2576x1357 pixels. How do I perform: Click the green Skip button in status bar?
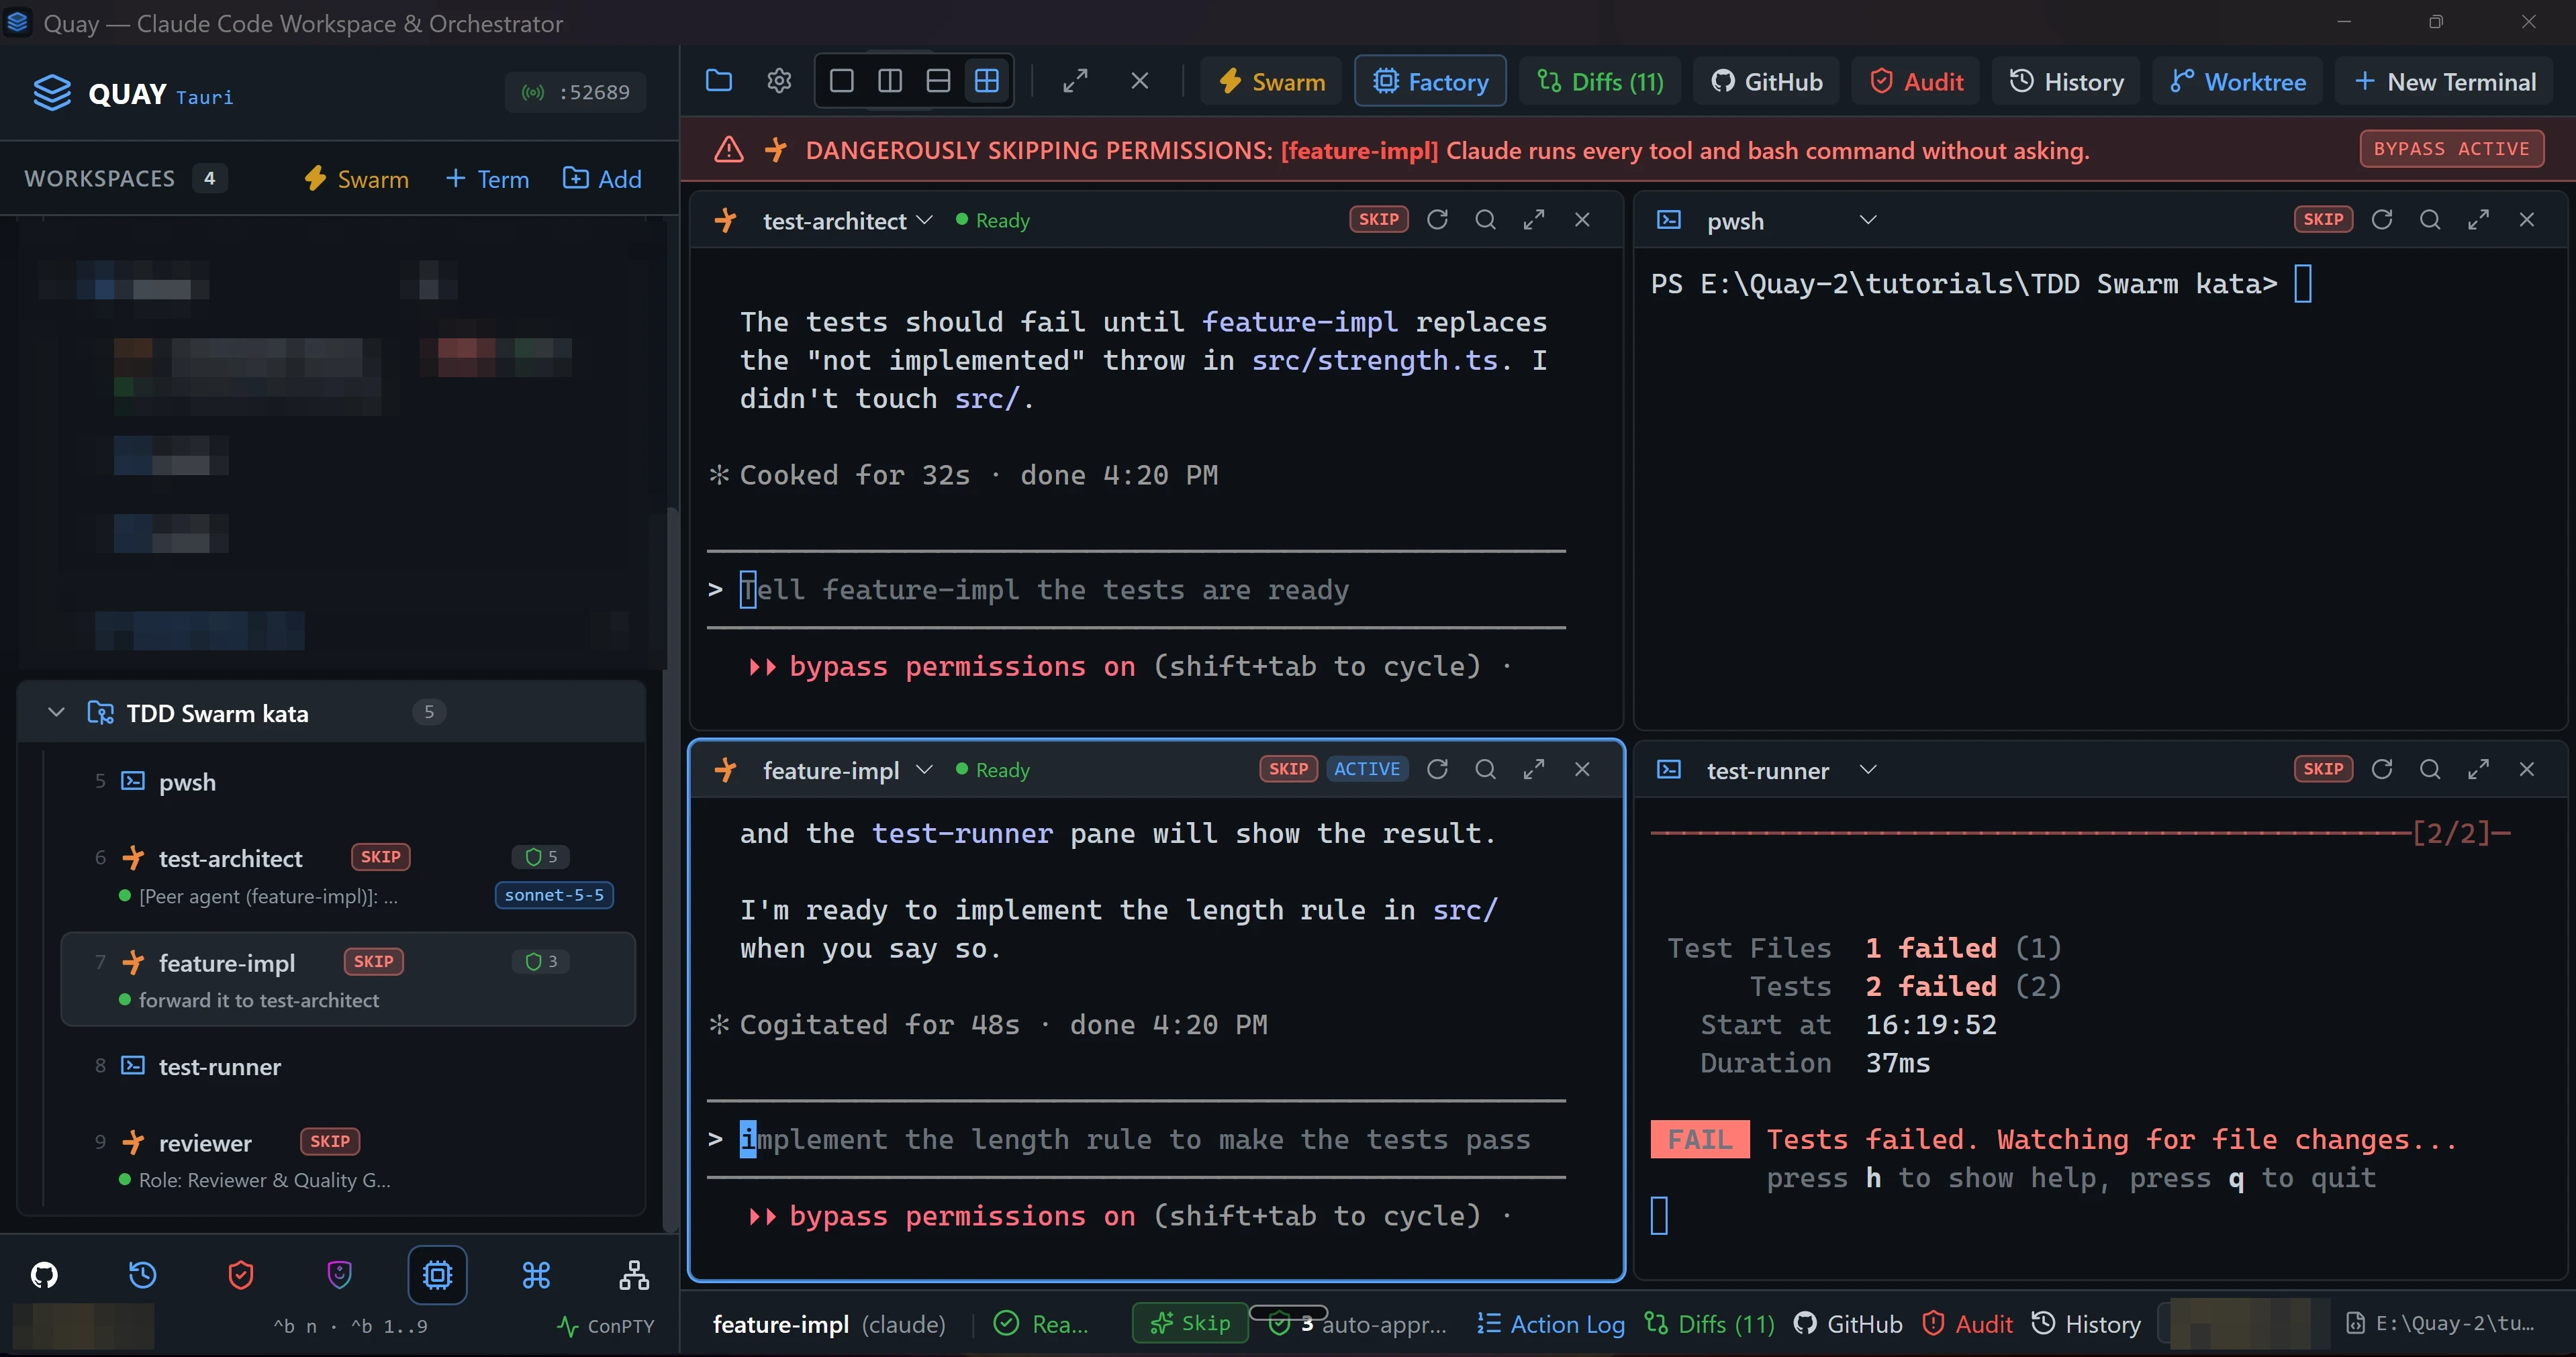pos(1190,1323)
